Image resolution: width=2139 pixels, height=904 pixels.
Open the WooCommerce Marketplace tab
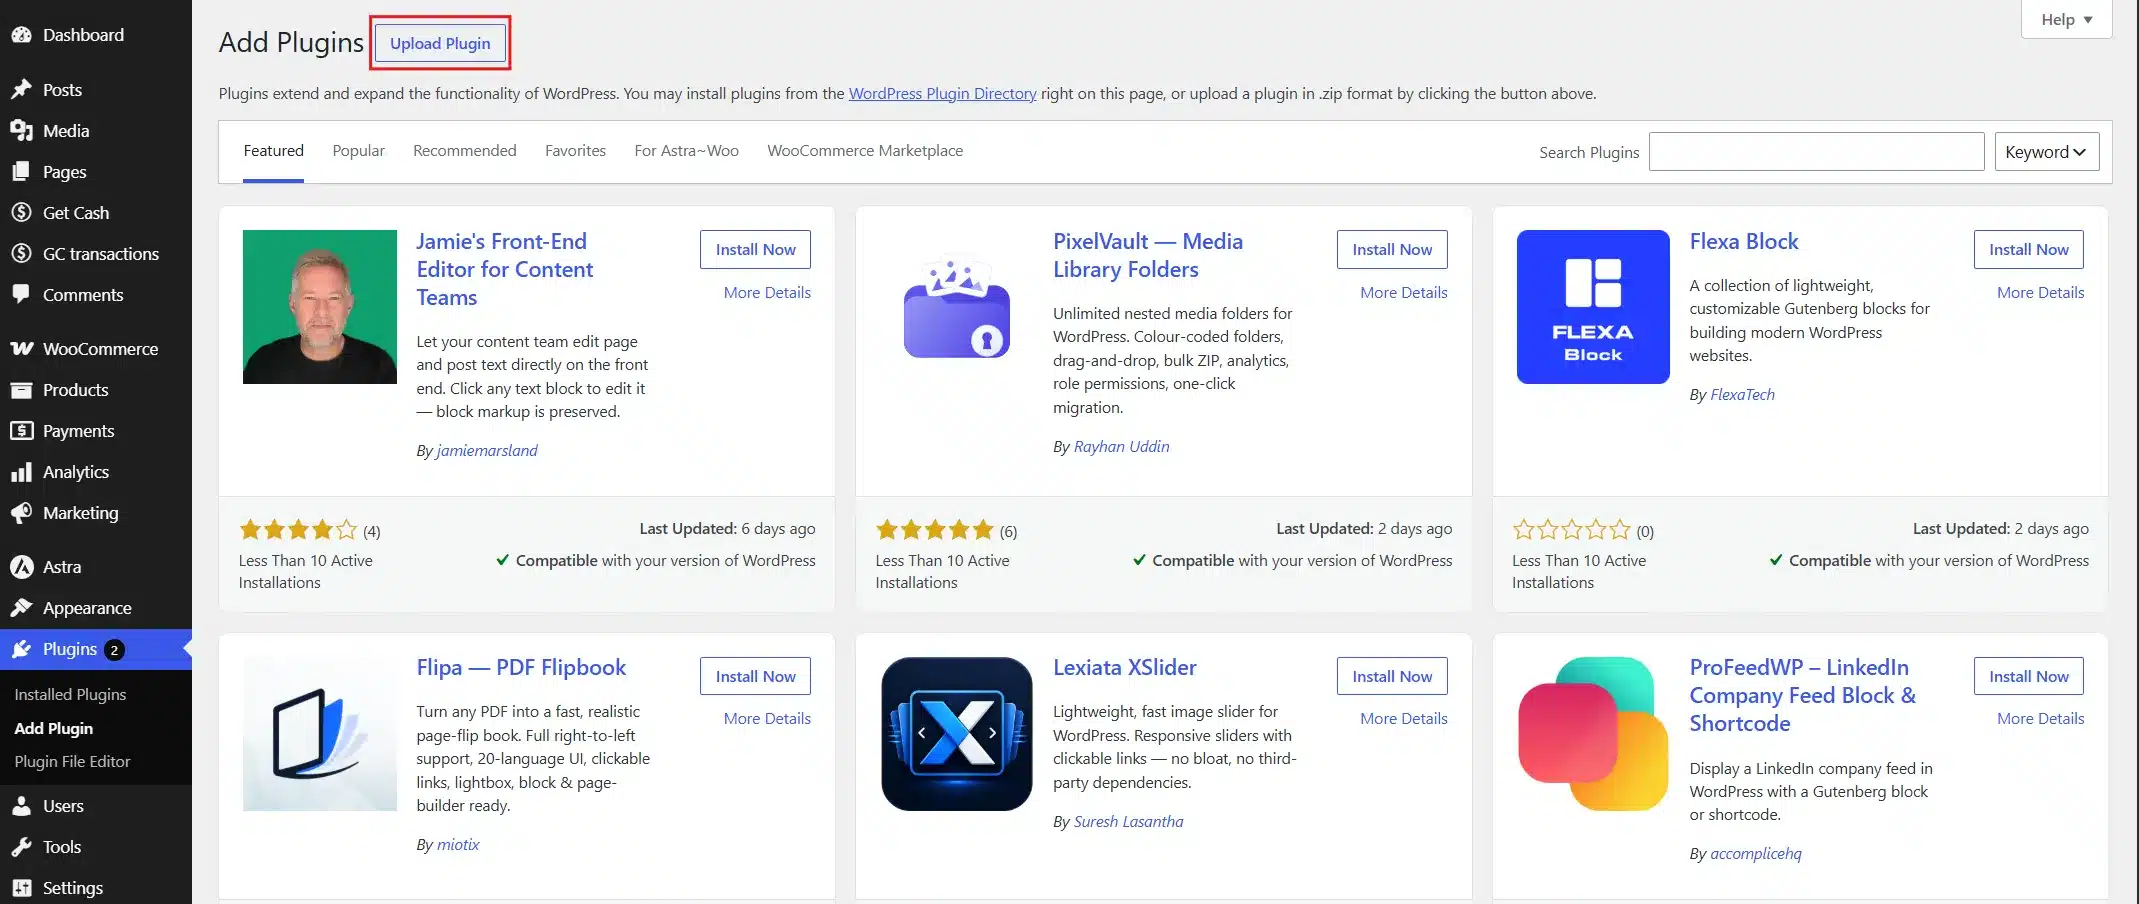pyautogui.click(x=865, y=151)
